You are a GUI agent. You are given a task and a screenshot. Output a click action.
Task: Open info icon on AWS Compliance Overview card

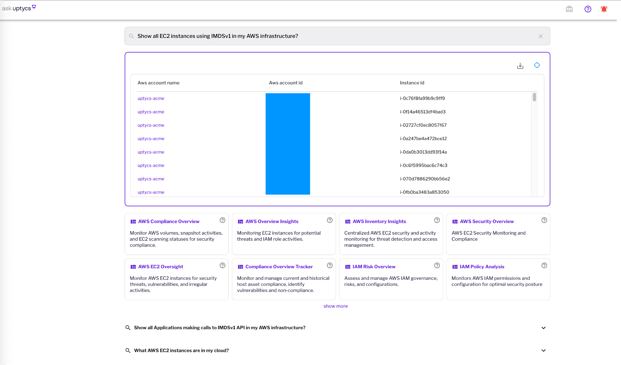click(x=222, y=221)
